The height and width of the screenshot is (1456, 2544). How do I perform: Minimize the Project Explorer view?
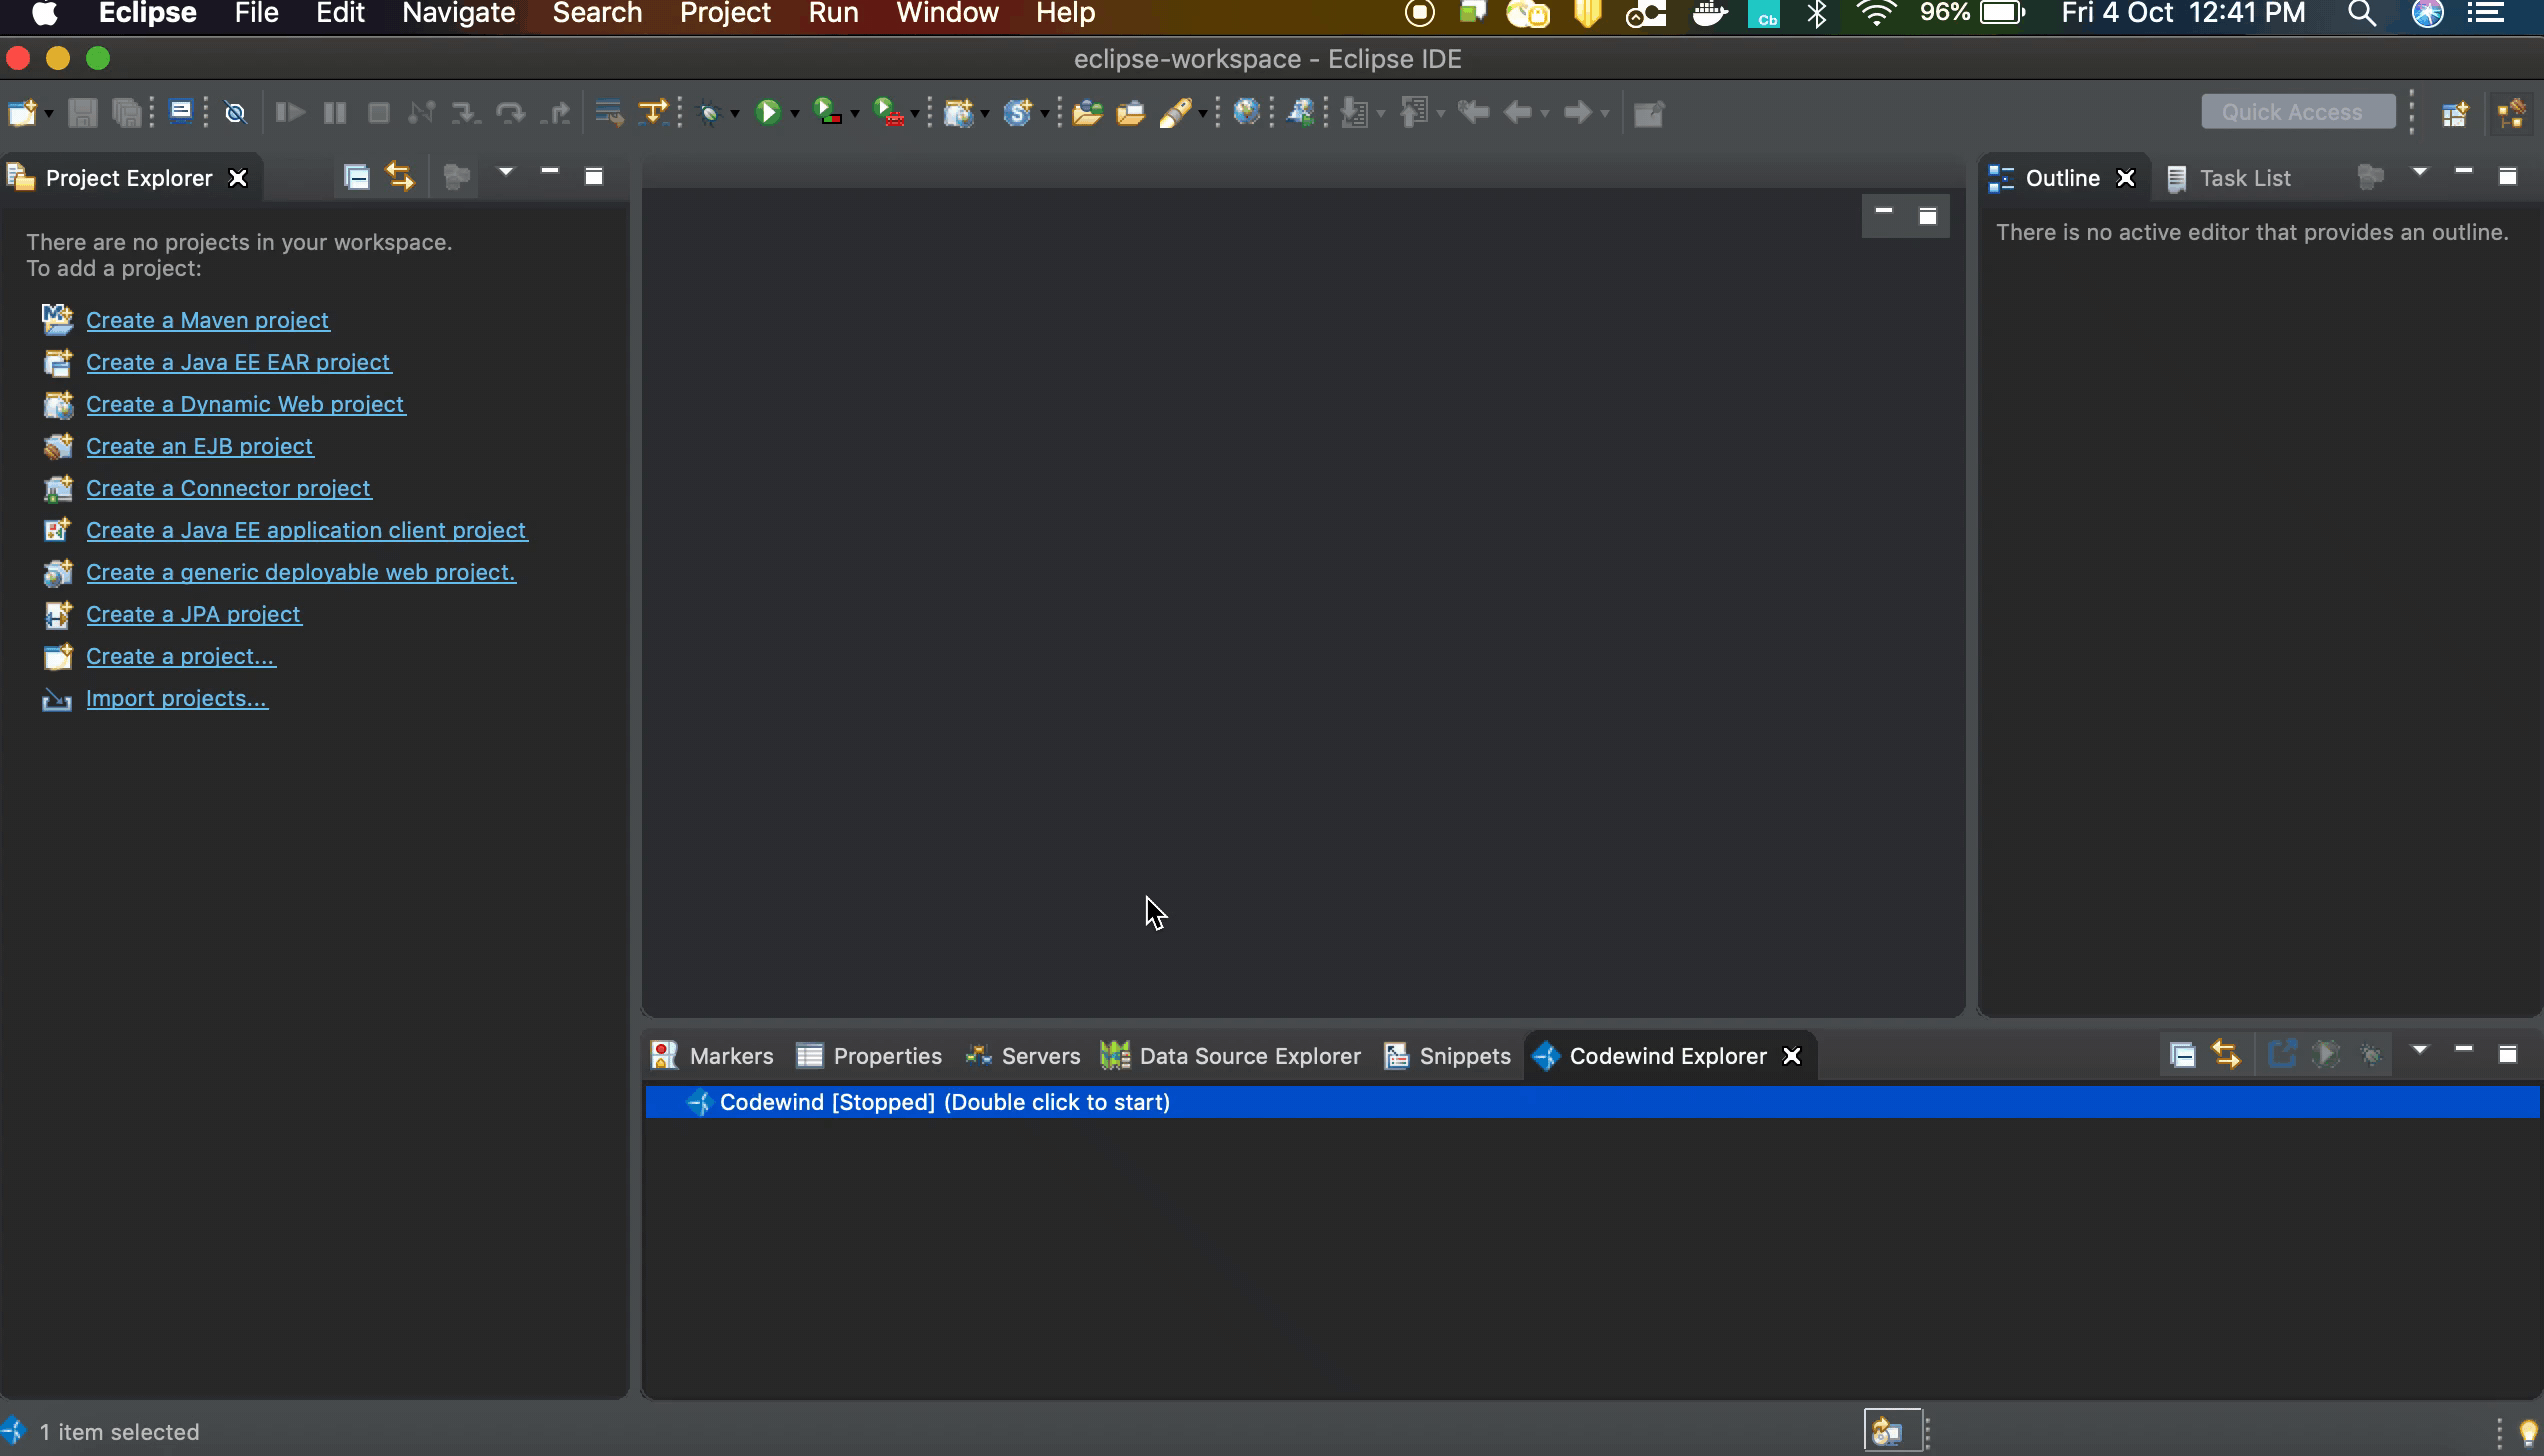point(548,174)
